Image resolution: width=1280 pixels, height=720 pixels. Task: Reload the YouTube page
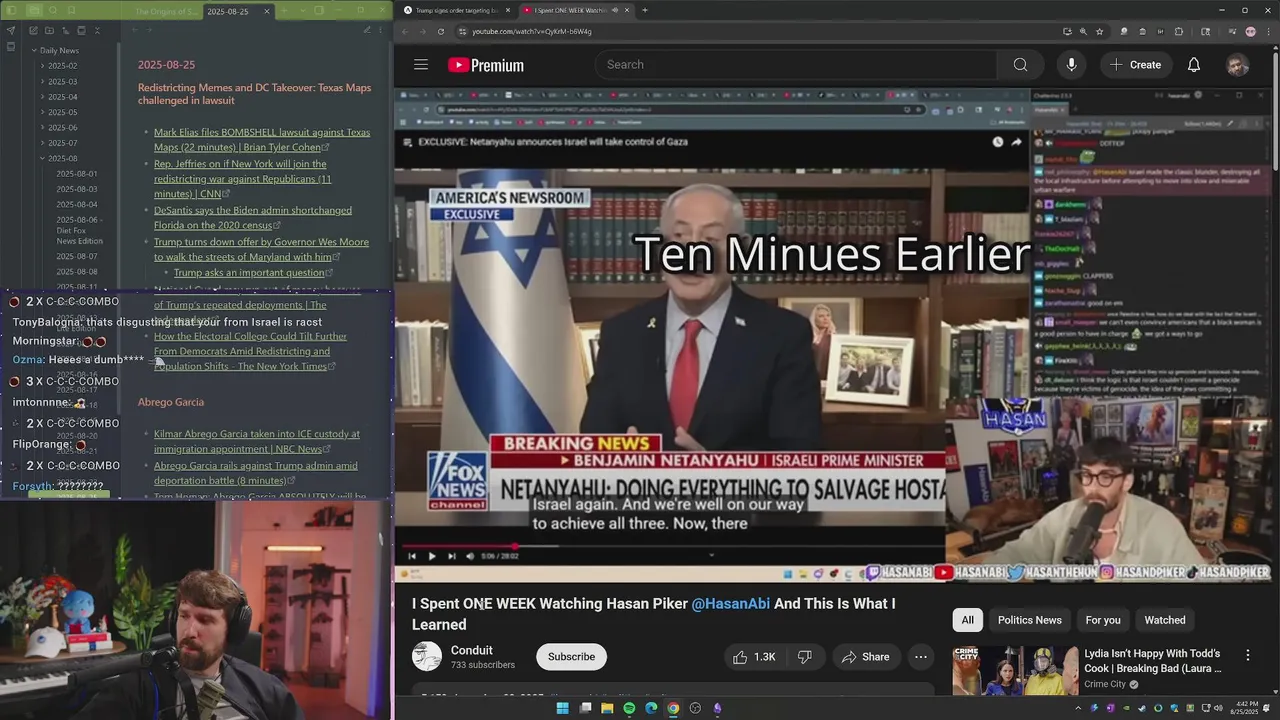click(441, 31)
